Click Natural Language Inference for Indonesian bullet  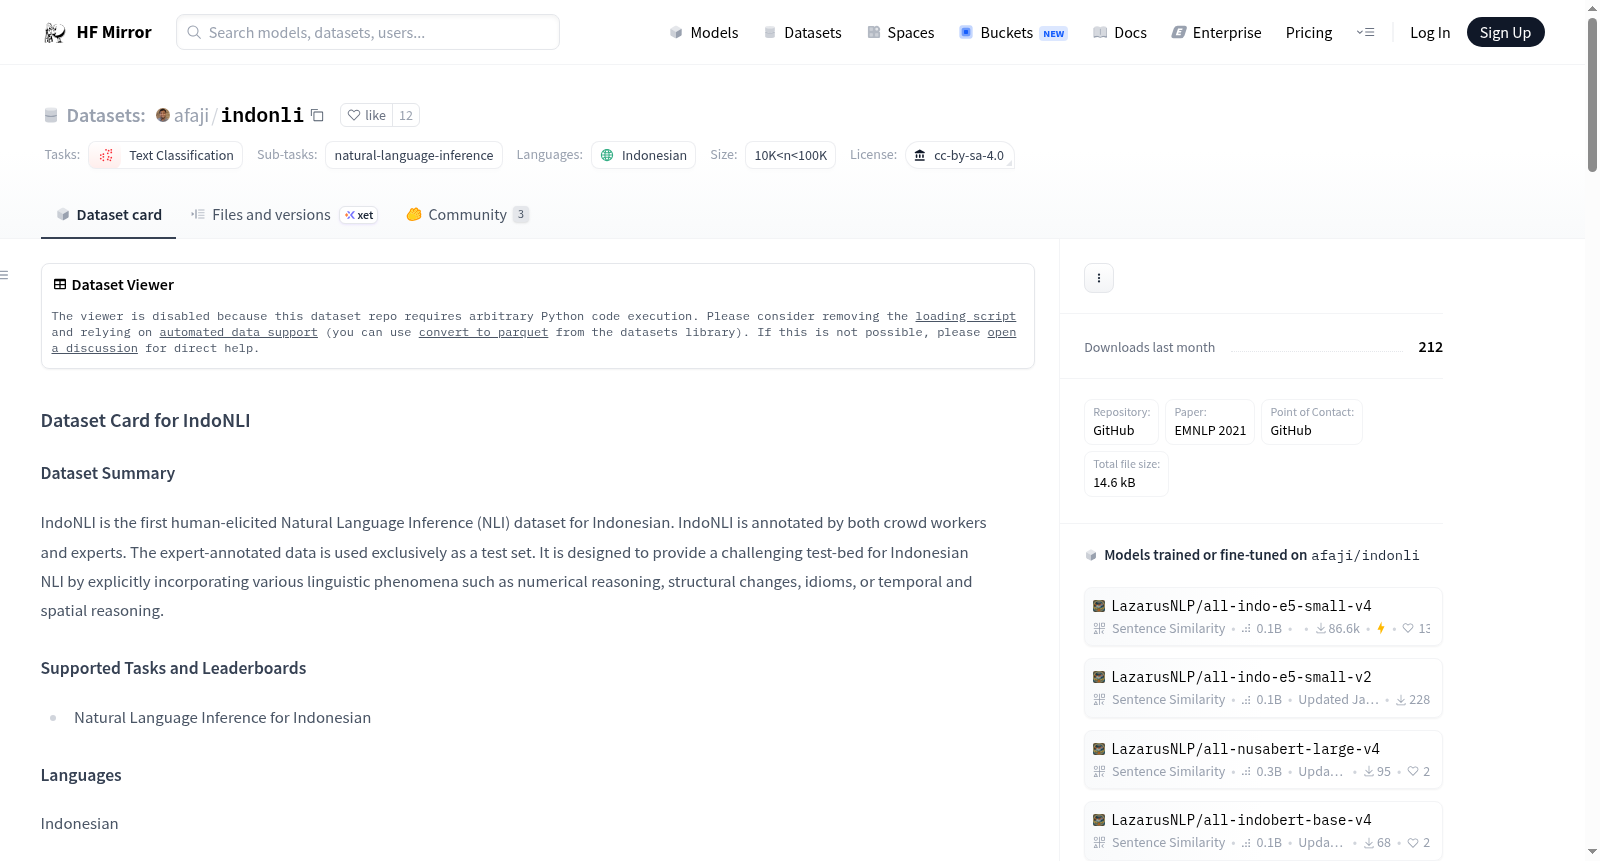coord(222,718)
